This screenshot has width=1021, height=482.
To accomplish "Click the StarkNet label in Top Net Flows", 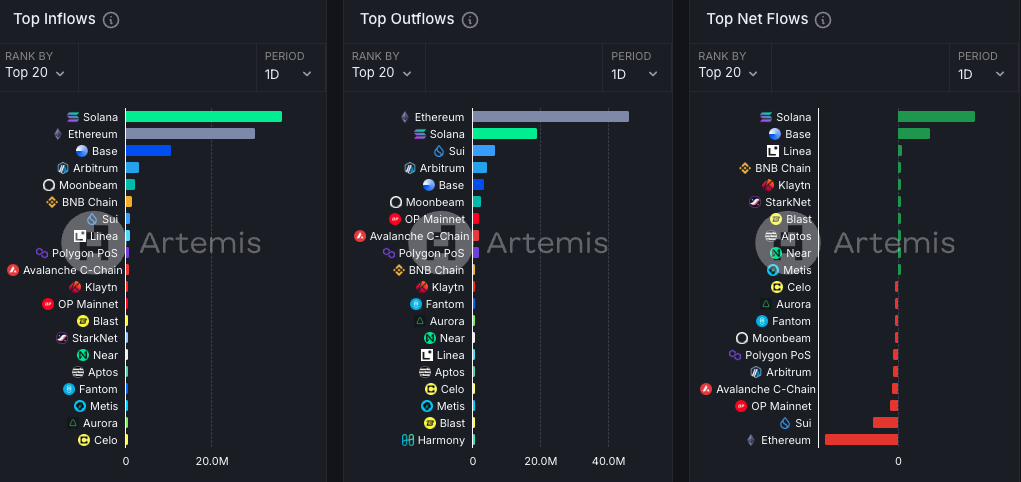I will pos(788,202).
